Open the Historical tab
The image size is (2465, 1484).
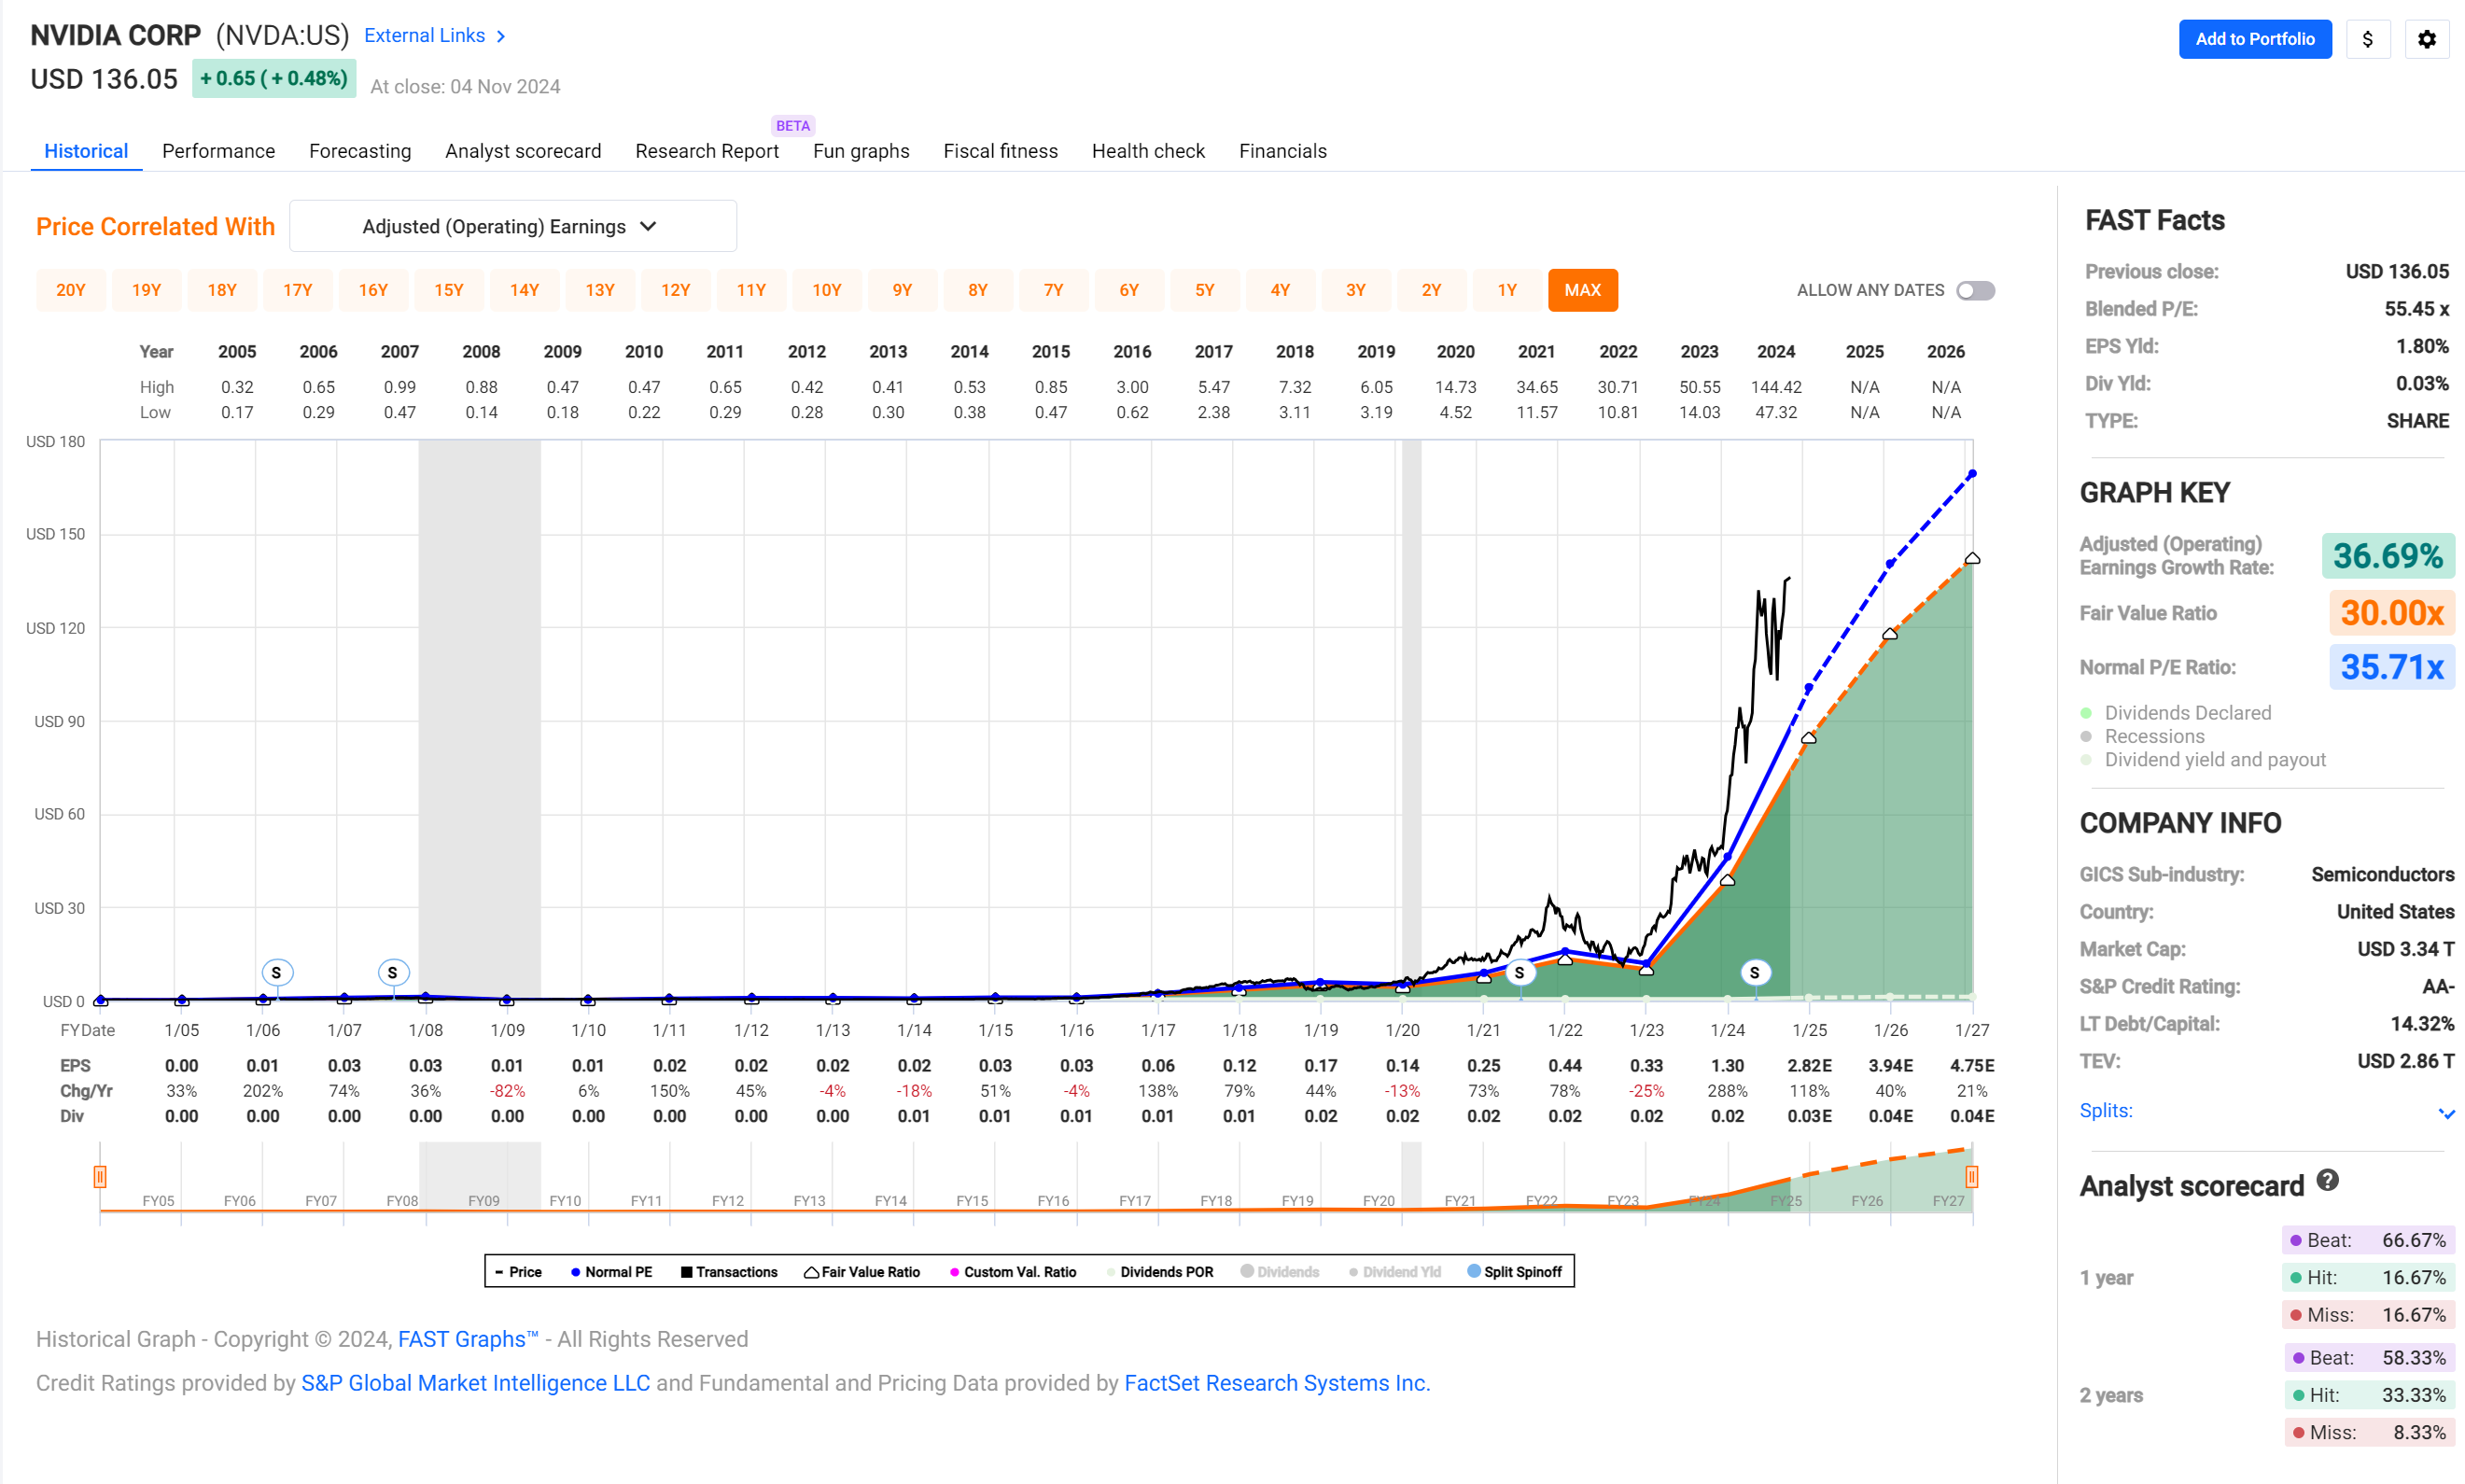(x=86, y=151)
